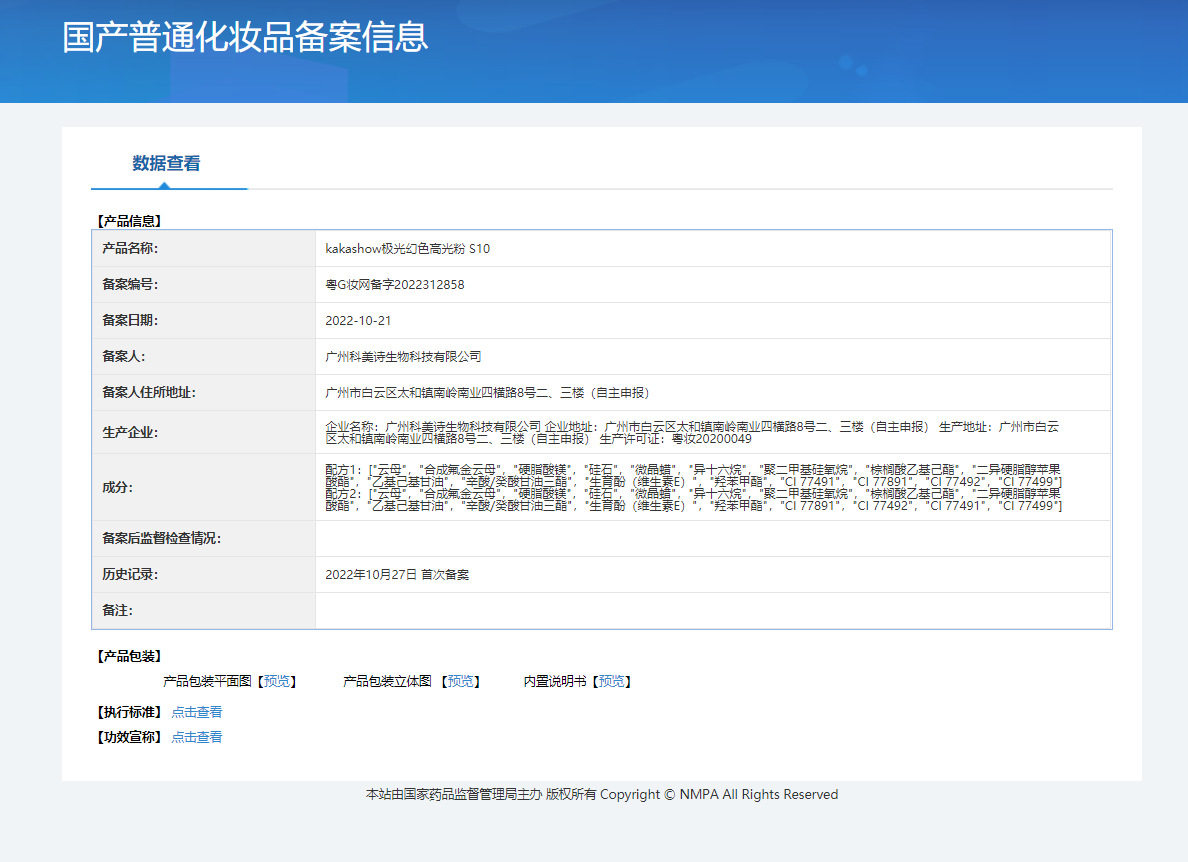Select the 数据查看 tab
1188x862 pixels.
coord(167,164)
